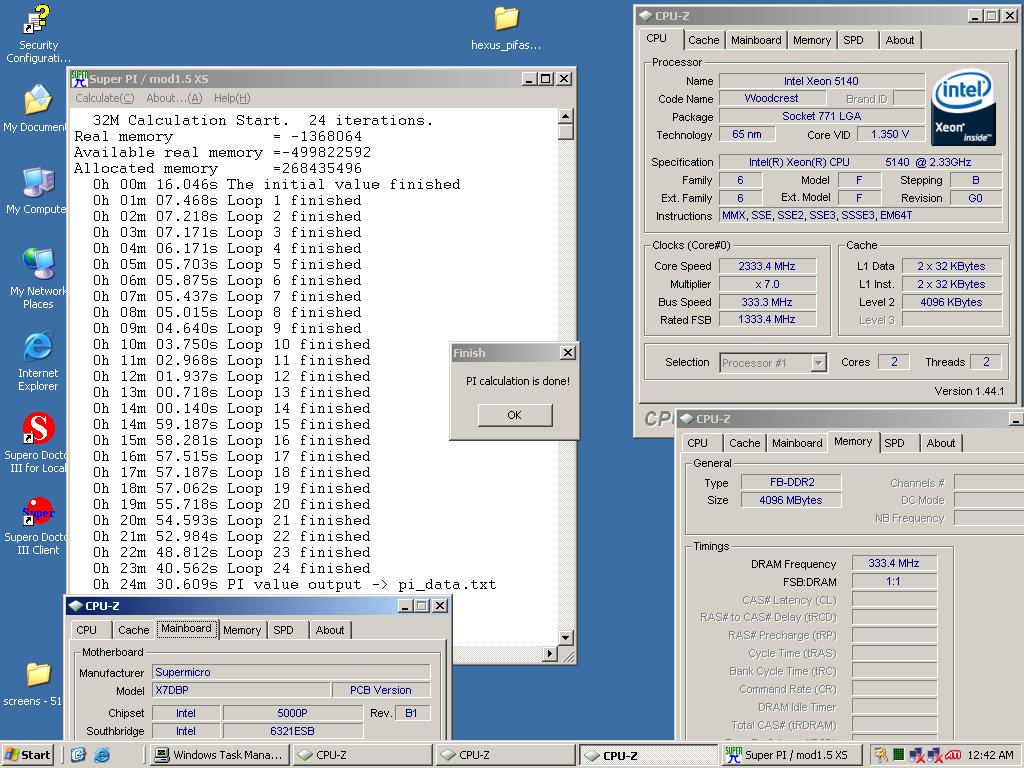This screenshot has height=768, width=1024.
Task: Launch Internet Explorer from desktop
Action: click(x=38, y=361)
